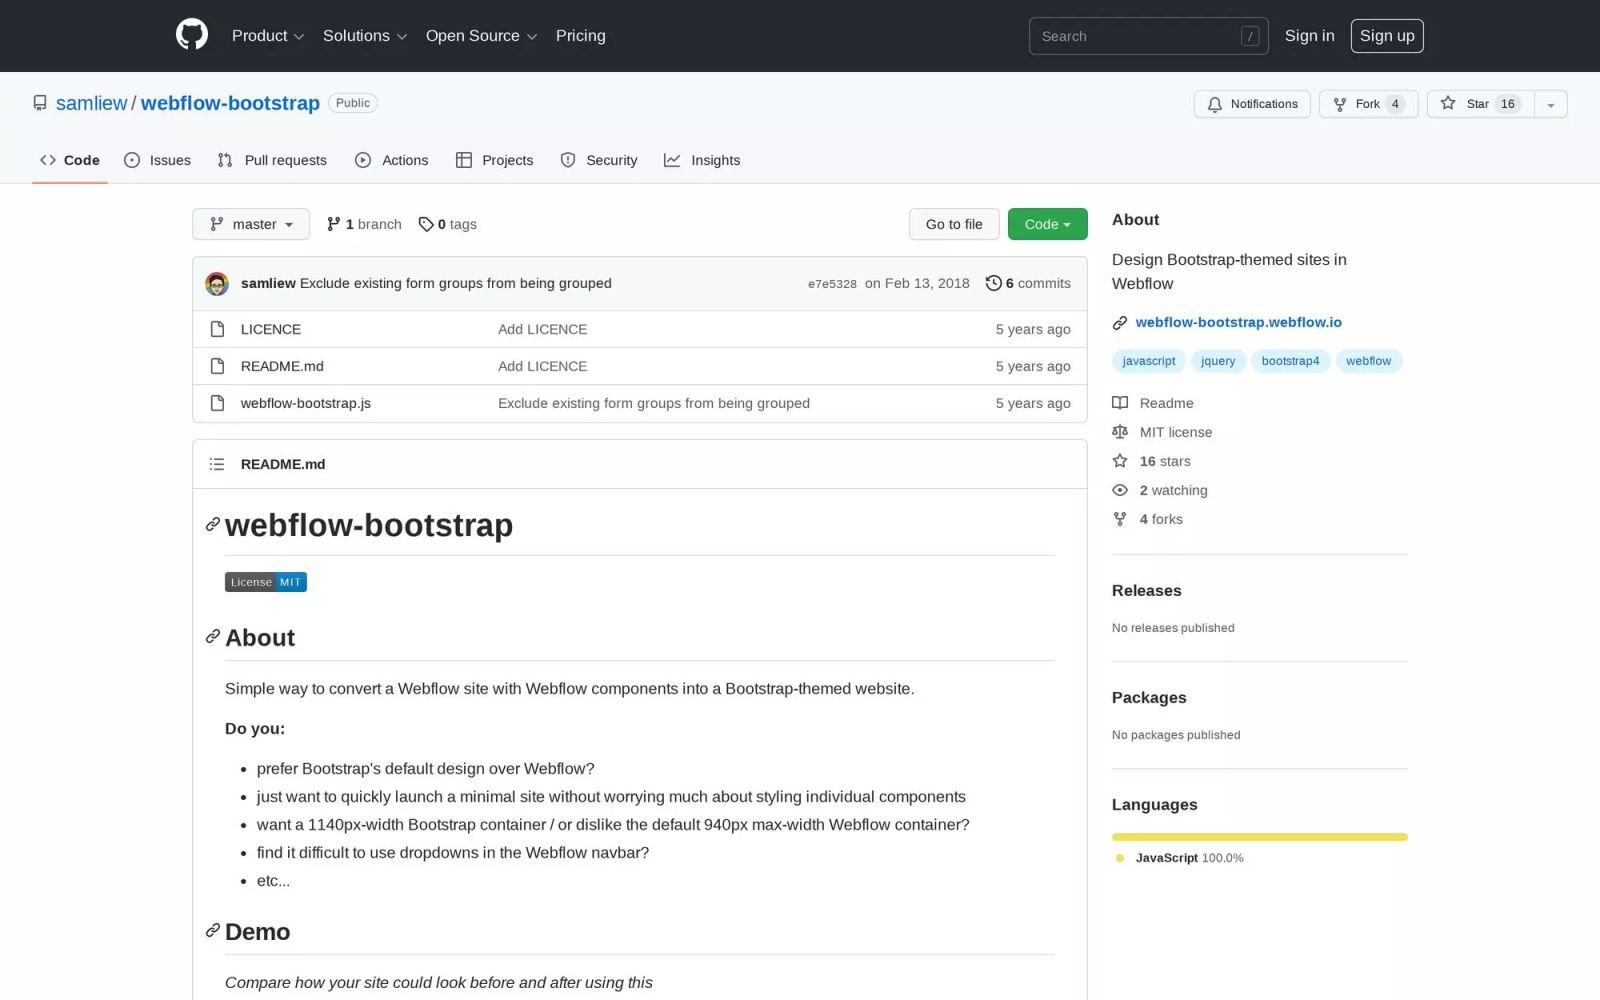1600x1000 pixels.
Task: Click the LICENCE file icon
Action: point(217,329)
